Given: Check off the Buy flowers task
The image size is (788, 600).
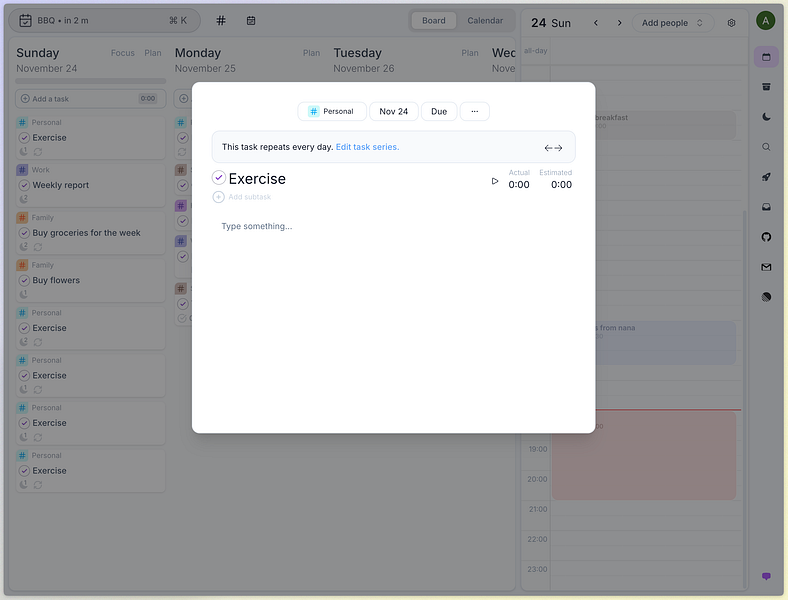Looking at the screenshot, I should pyautogui.click(x=24, y=280).
